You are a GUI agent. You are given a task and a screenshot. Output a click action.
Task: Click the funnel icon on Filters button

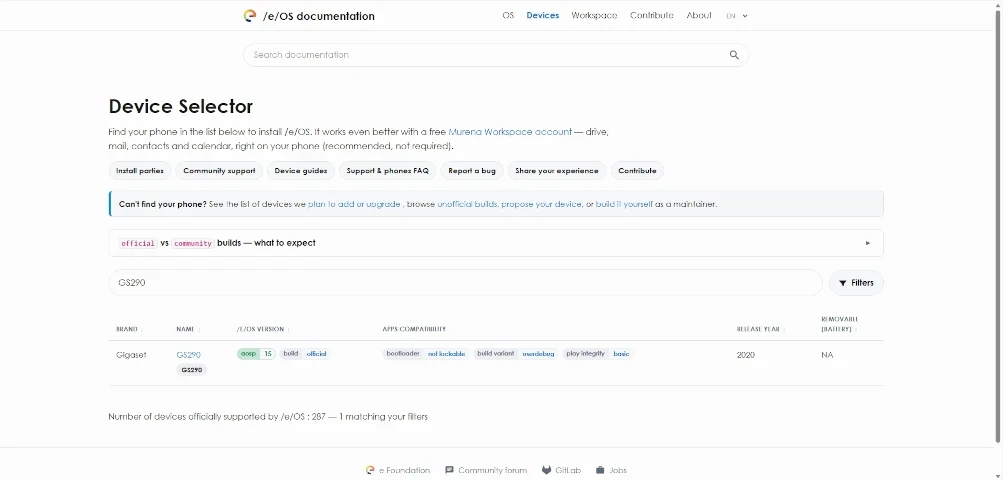tap(843, 283)
